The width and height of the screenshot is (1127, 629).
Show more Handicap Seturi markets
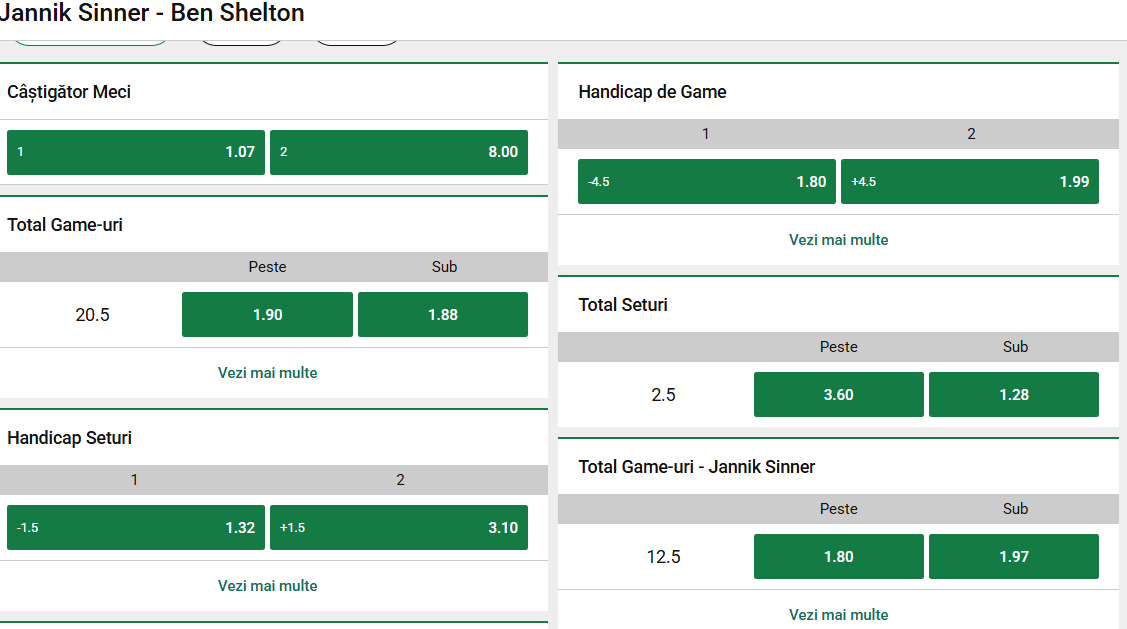[x=268, y=586]
